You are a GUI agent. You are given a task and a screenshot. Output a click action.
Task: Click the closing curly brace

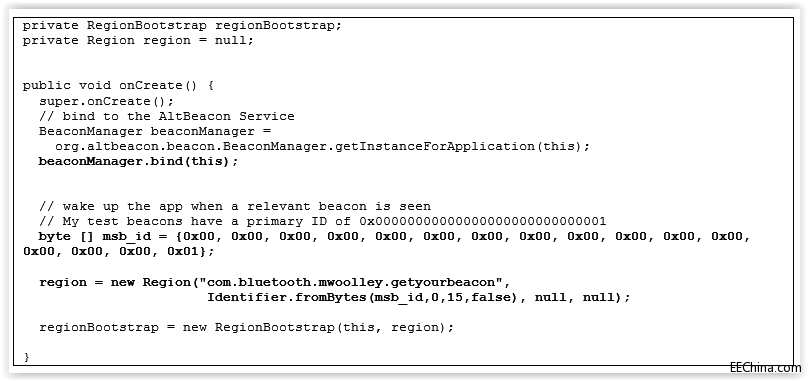[x=26, y=357]
